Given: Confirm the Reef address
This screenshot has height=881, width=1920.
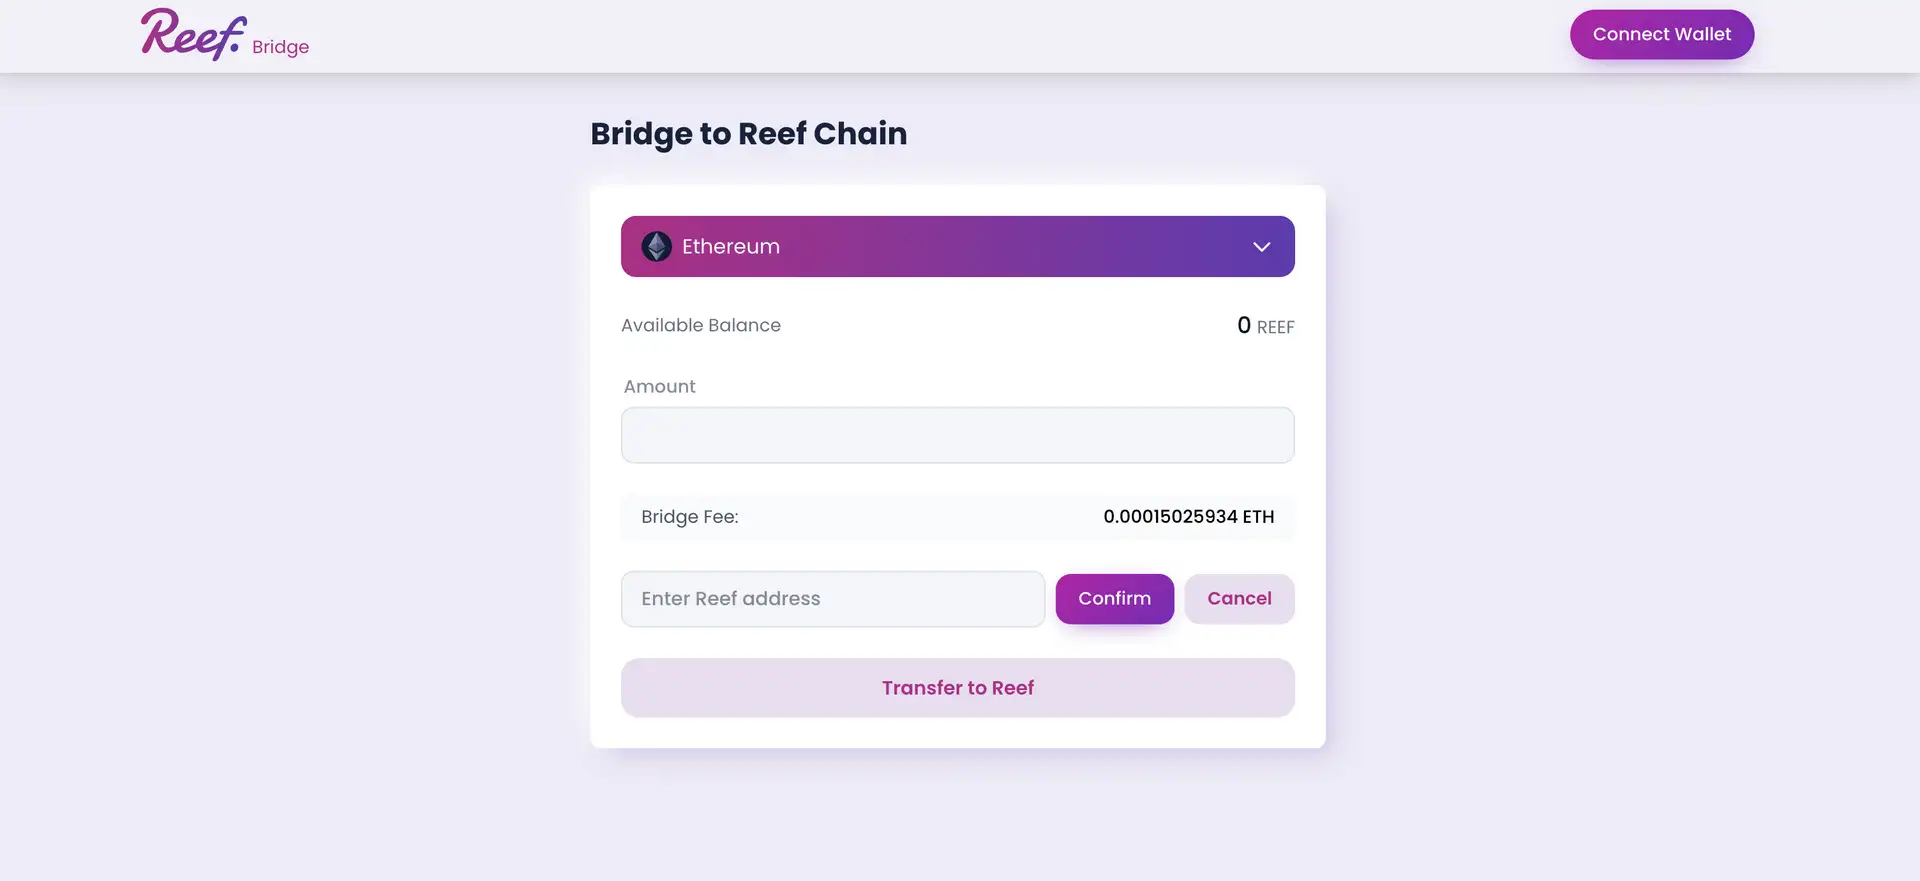Looking at the screenshot, I should pos(1114,599).
